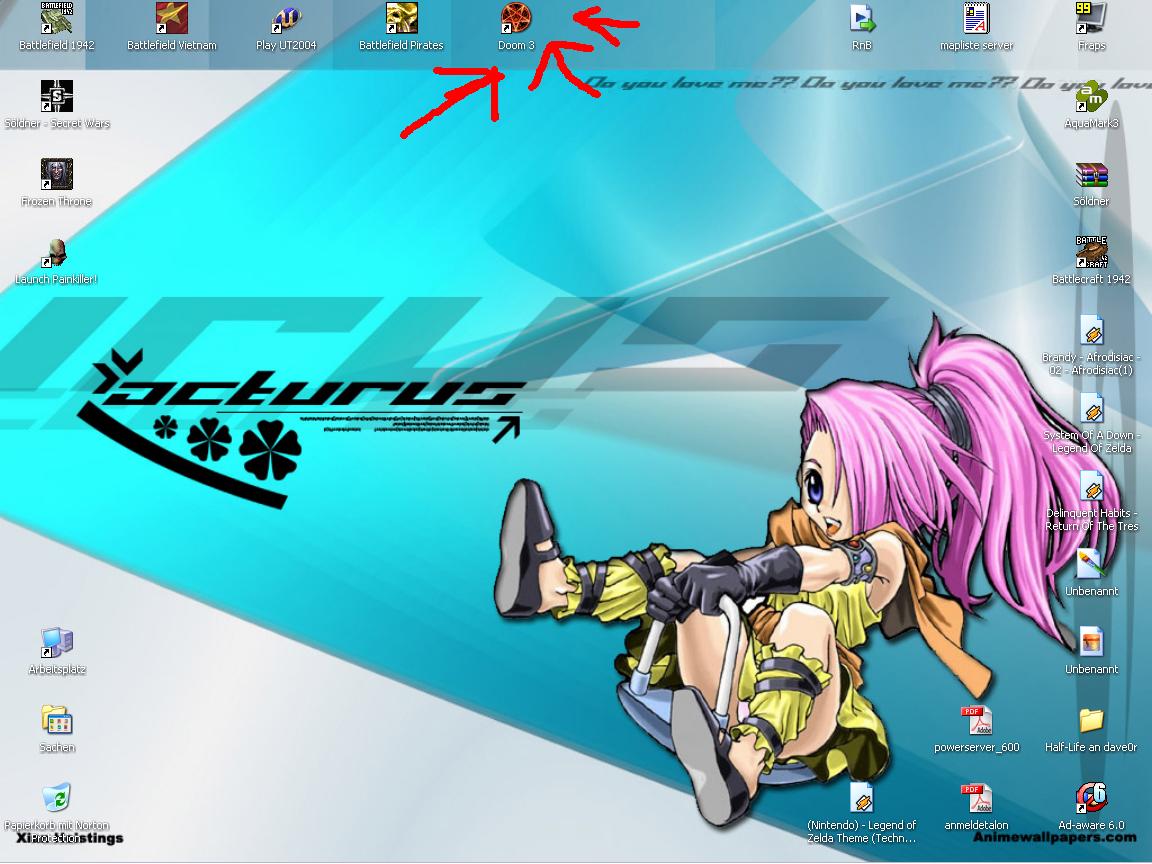Open the Battlecraft 1942 icon
The image size is (1152, 864).
point(1091,252)
